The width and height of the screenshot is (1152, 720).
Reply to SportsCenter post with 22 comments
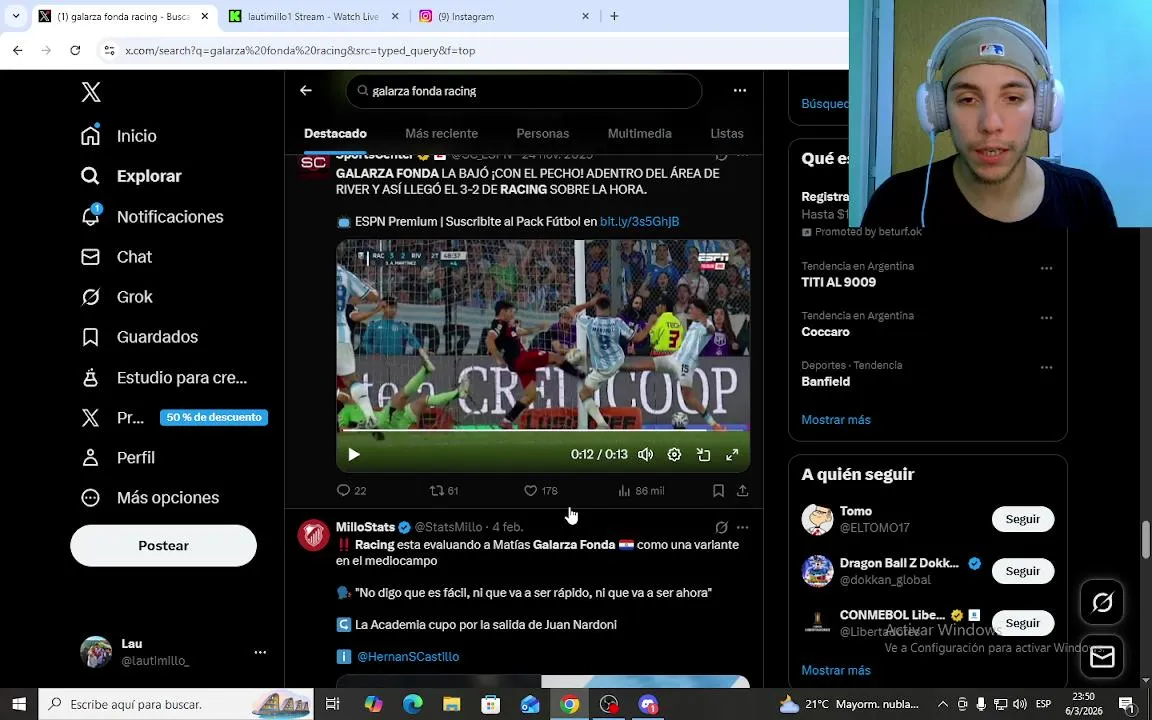(351, 491)
